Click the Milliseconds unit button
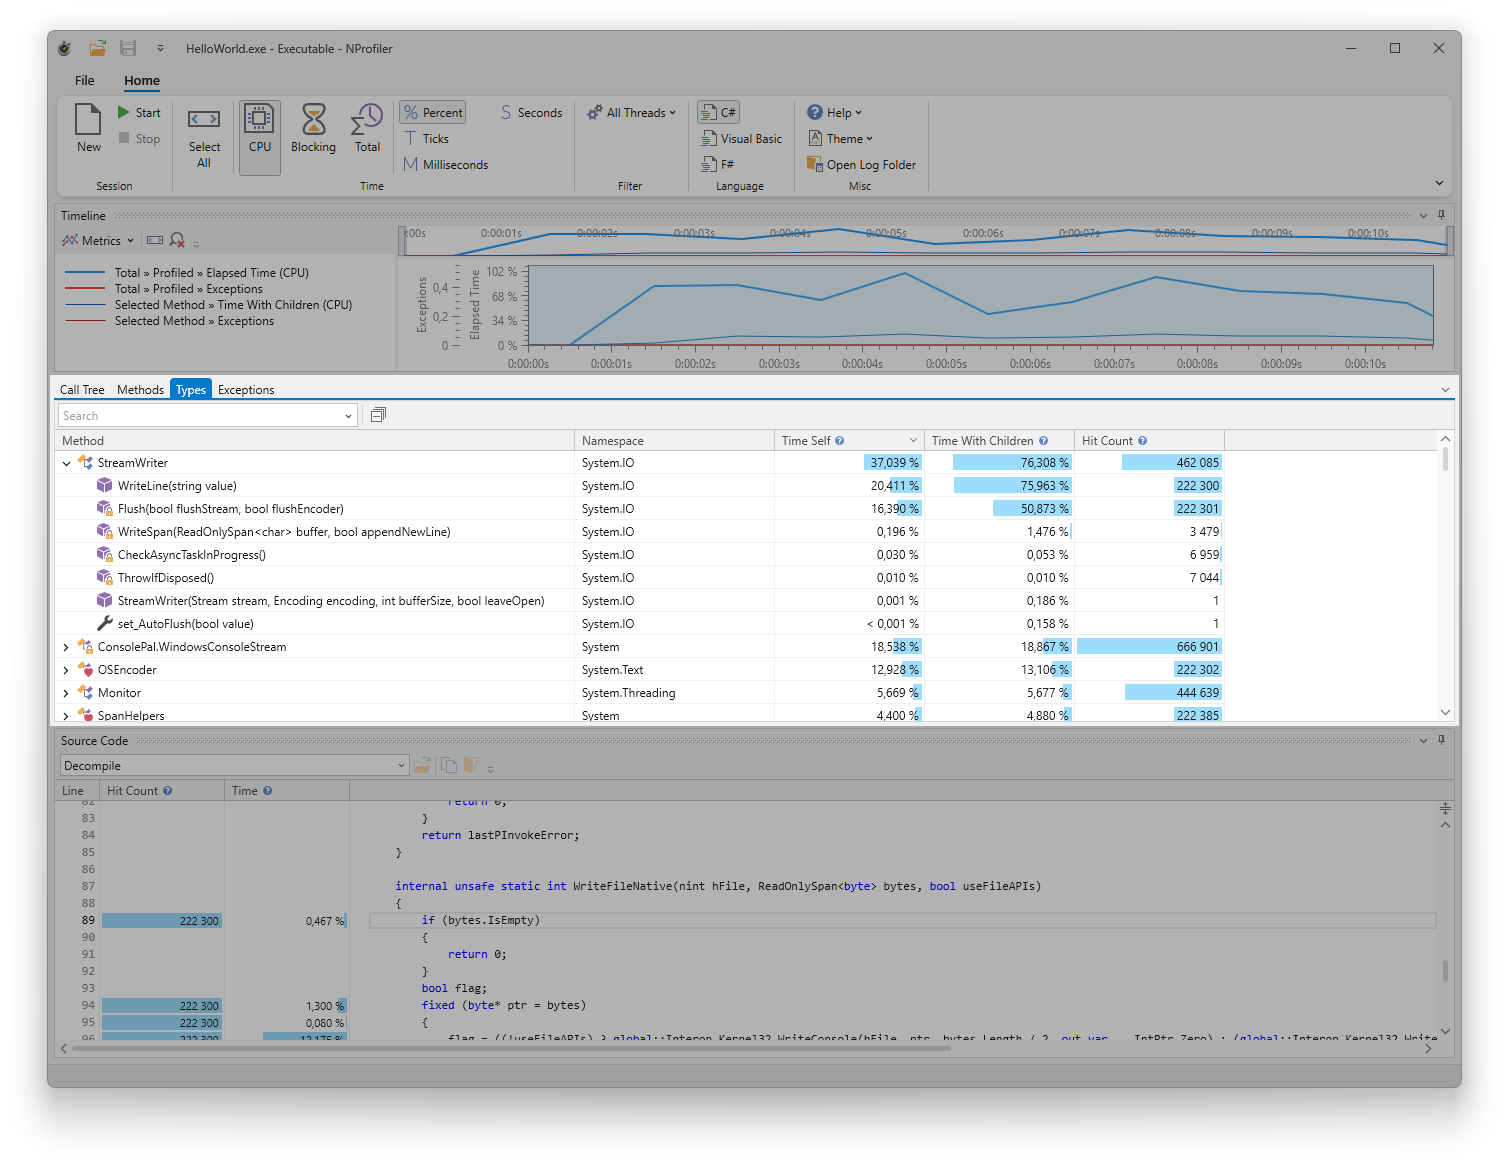Image resolution: width=1509 pixels, height=1167 pixels. (446, 165)
